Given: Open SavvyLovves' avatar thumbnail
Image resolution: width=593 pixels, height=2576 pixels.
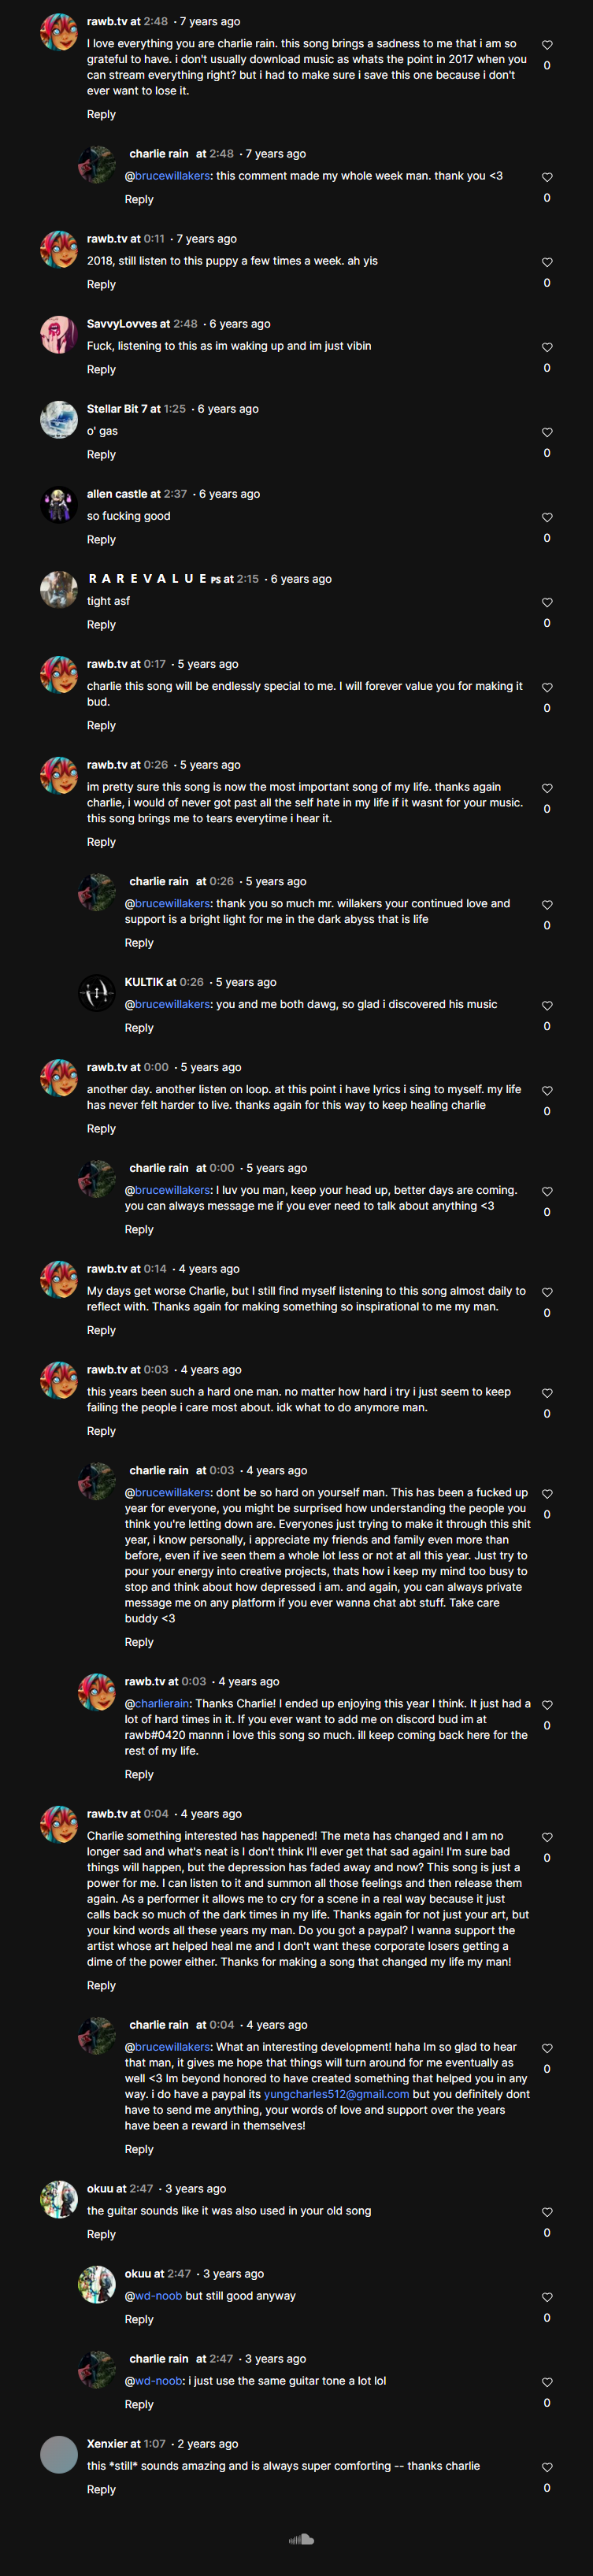Looking at the screenshot, I should click(59, 335).
